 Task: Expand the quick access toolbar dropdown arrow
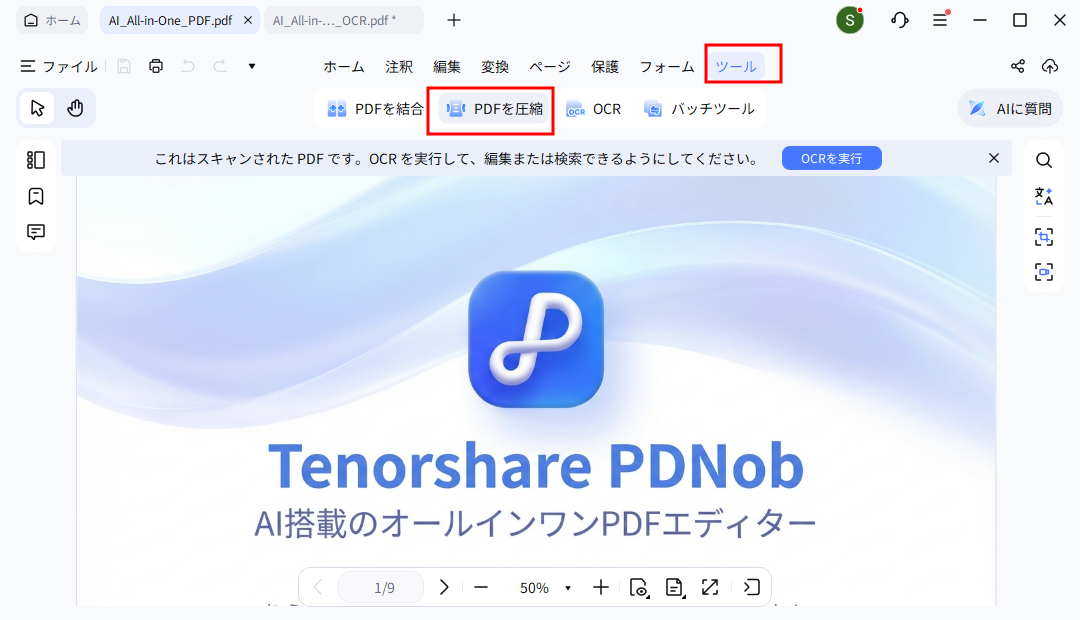pos(252,66)
